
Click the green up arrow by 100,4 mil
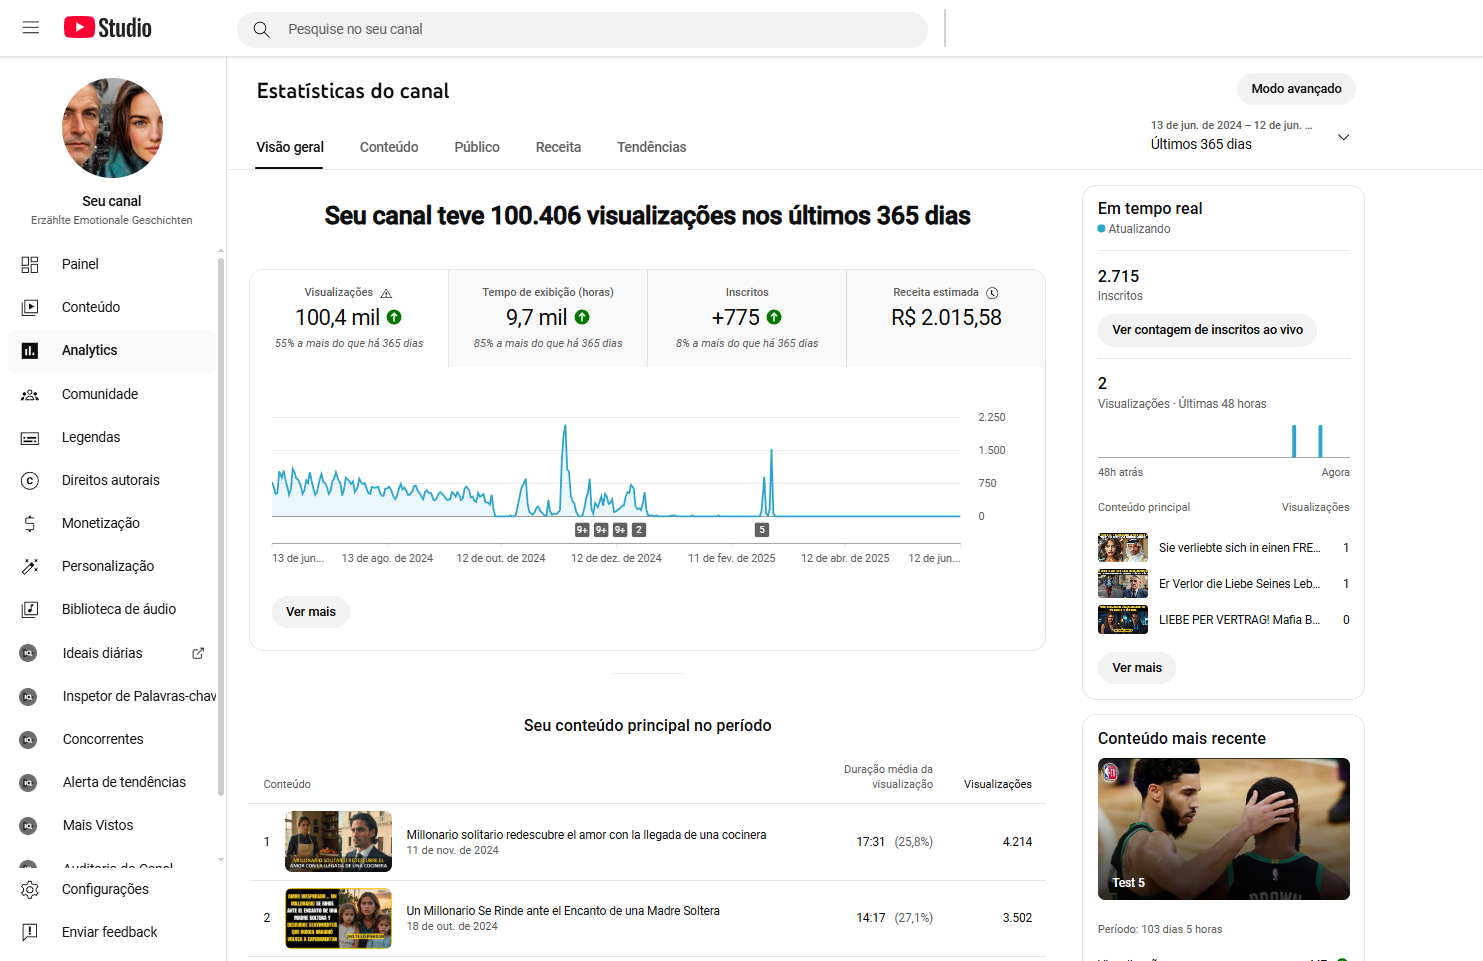(x=394, y=317)
